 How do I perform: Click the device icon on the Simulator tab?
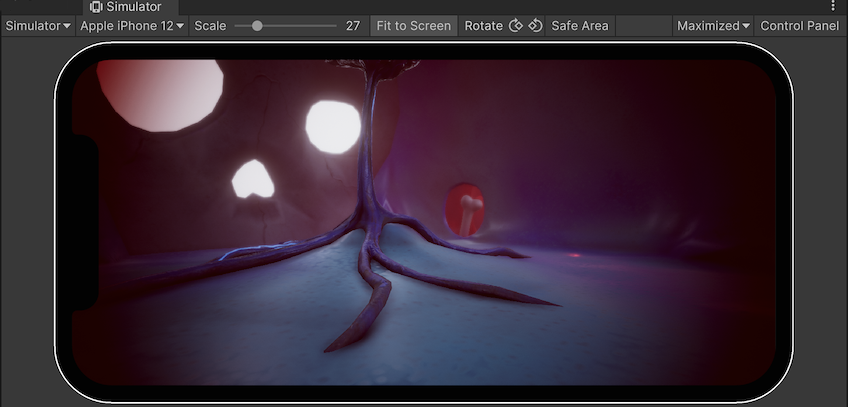pos(96,7)
